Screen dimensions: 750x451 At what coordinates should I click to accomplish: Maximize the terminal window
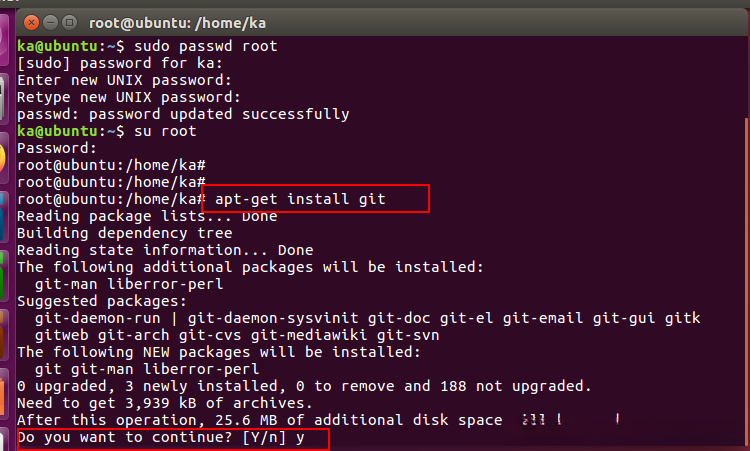pyautogui.click(x=70, y=21)
